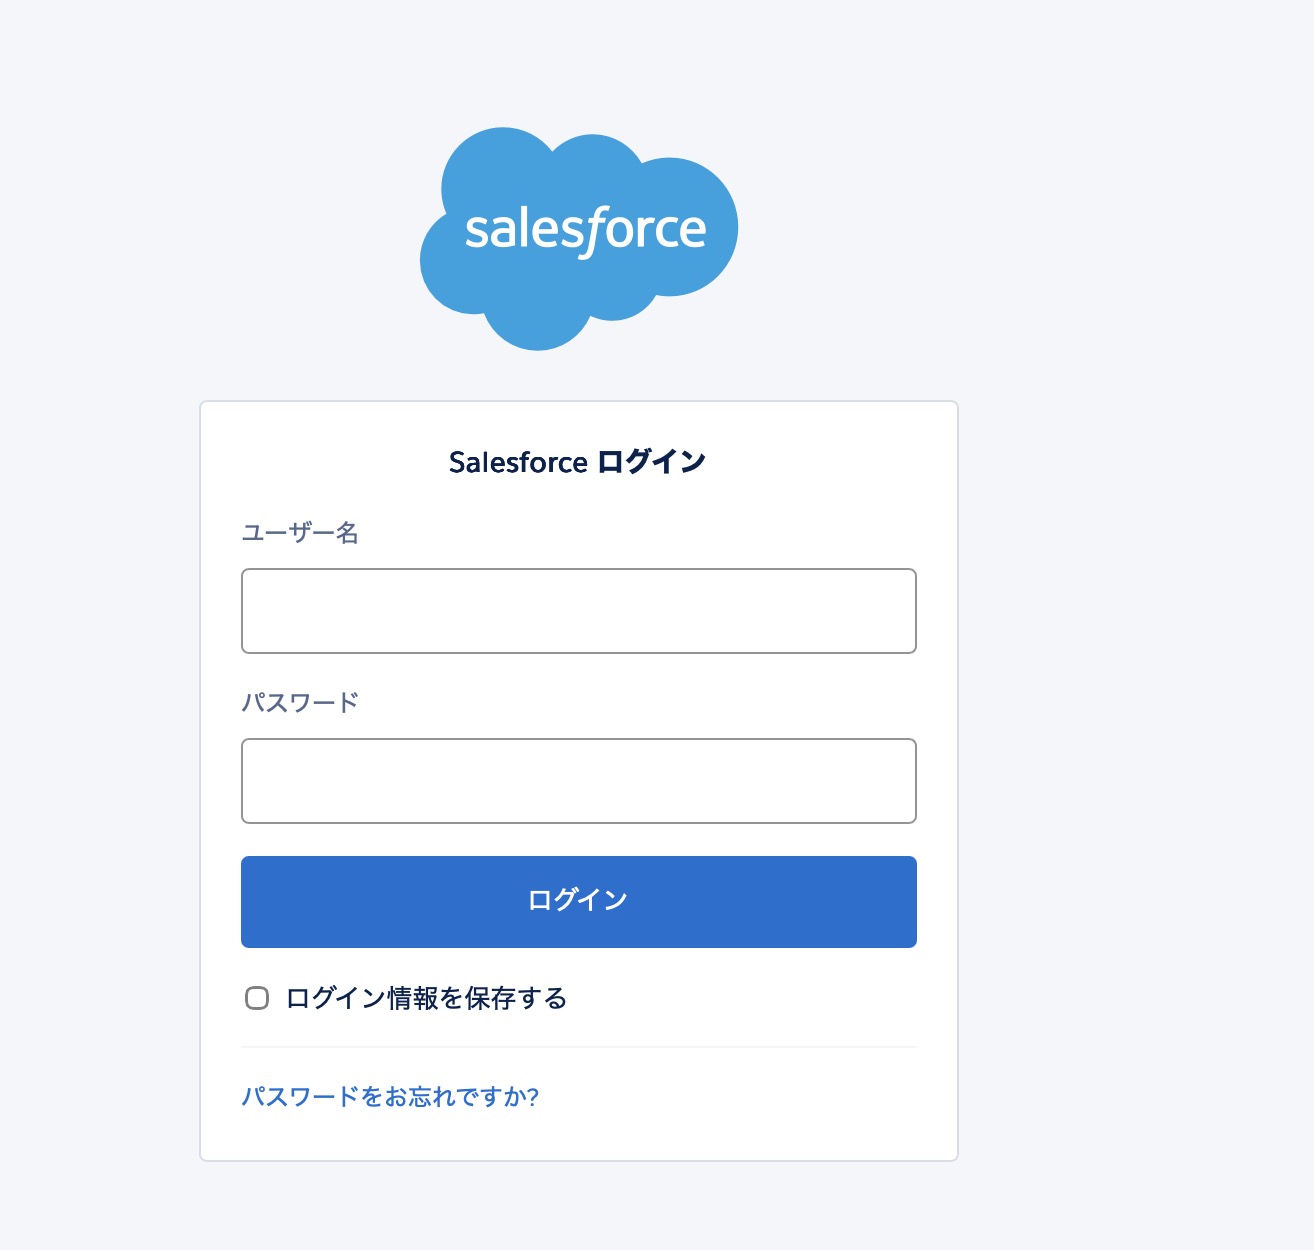Click the divider line above forgot password link

(x=579, y=1047)
